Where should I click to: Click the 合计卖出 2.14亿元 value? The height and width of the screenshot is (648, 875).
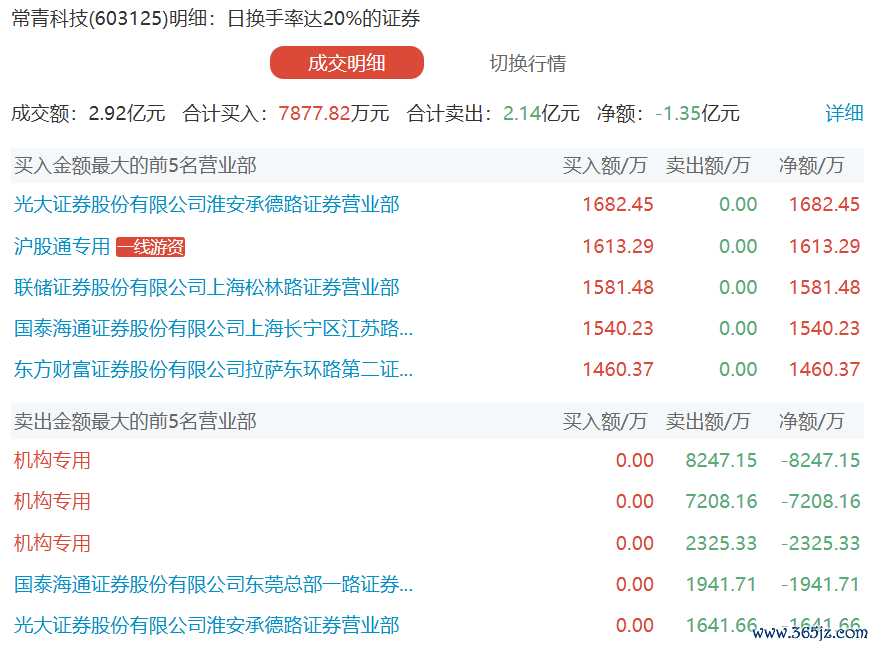tap(541, 113)
